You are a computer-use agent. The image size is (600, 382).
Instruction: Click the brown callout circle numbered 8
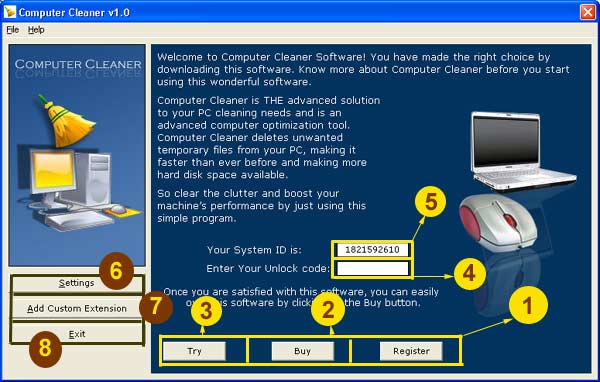point(45,349)
